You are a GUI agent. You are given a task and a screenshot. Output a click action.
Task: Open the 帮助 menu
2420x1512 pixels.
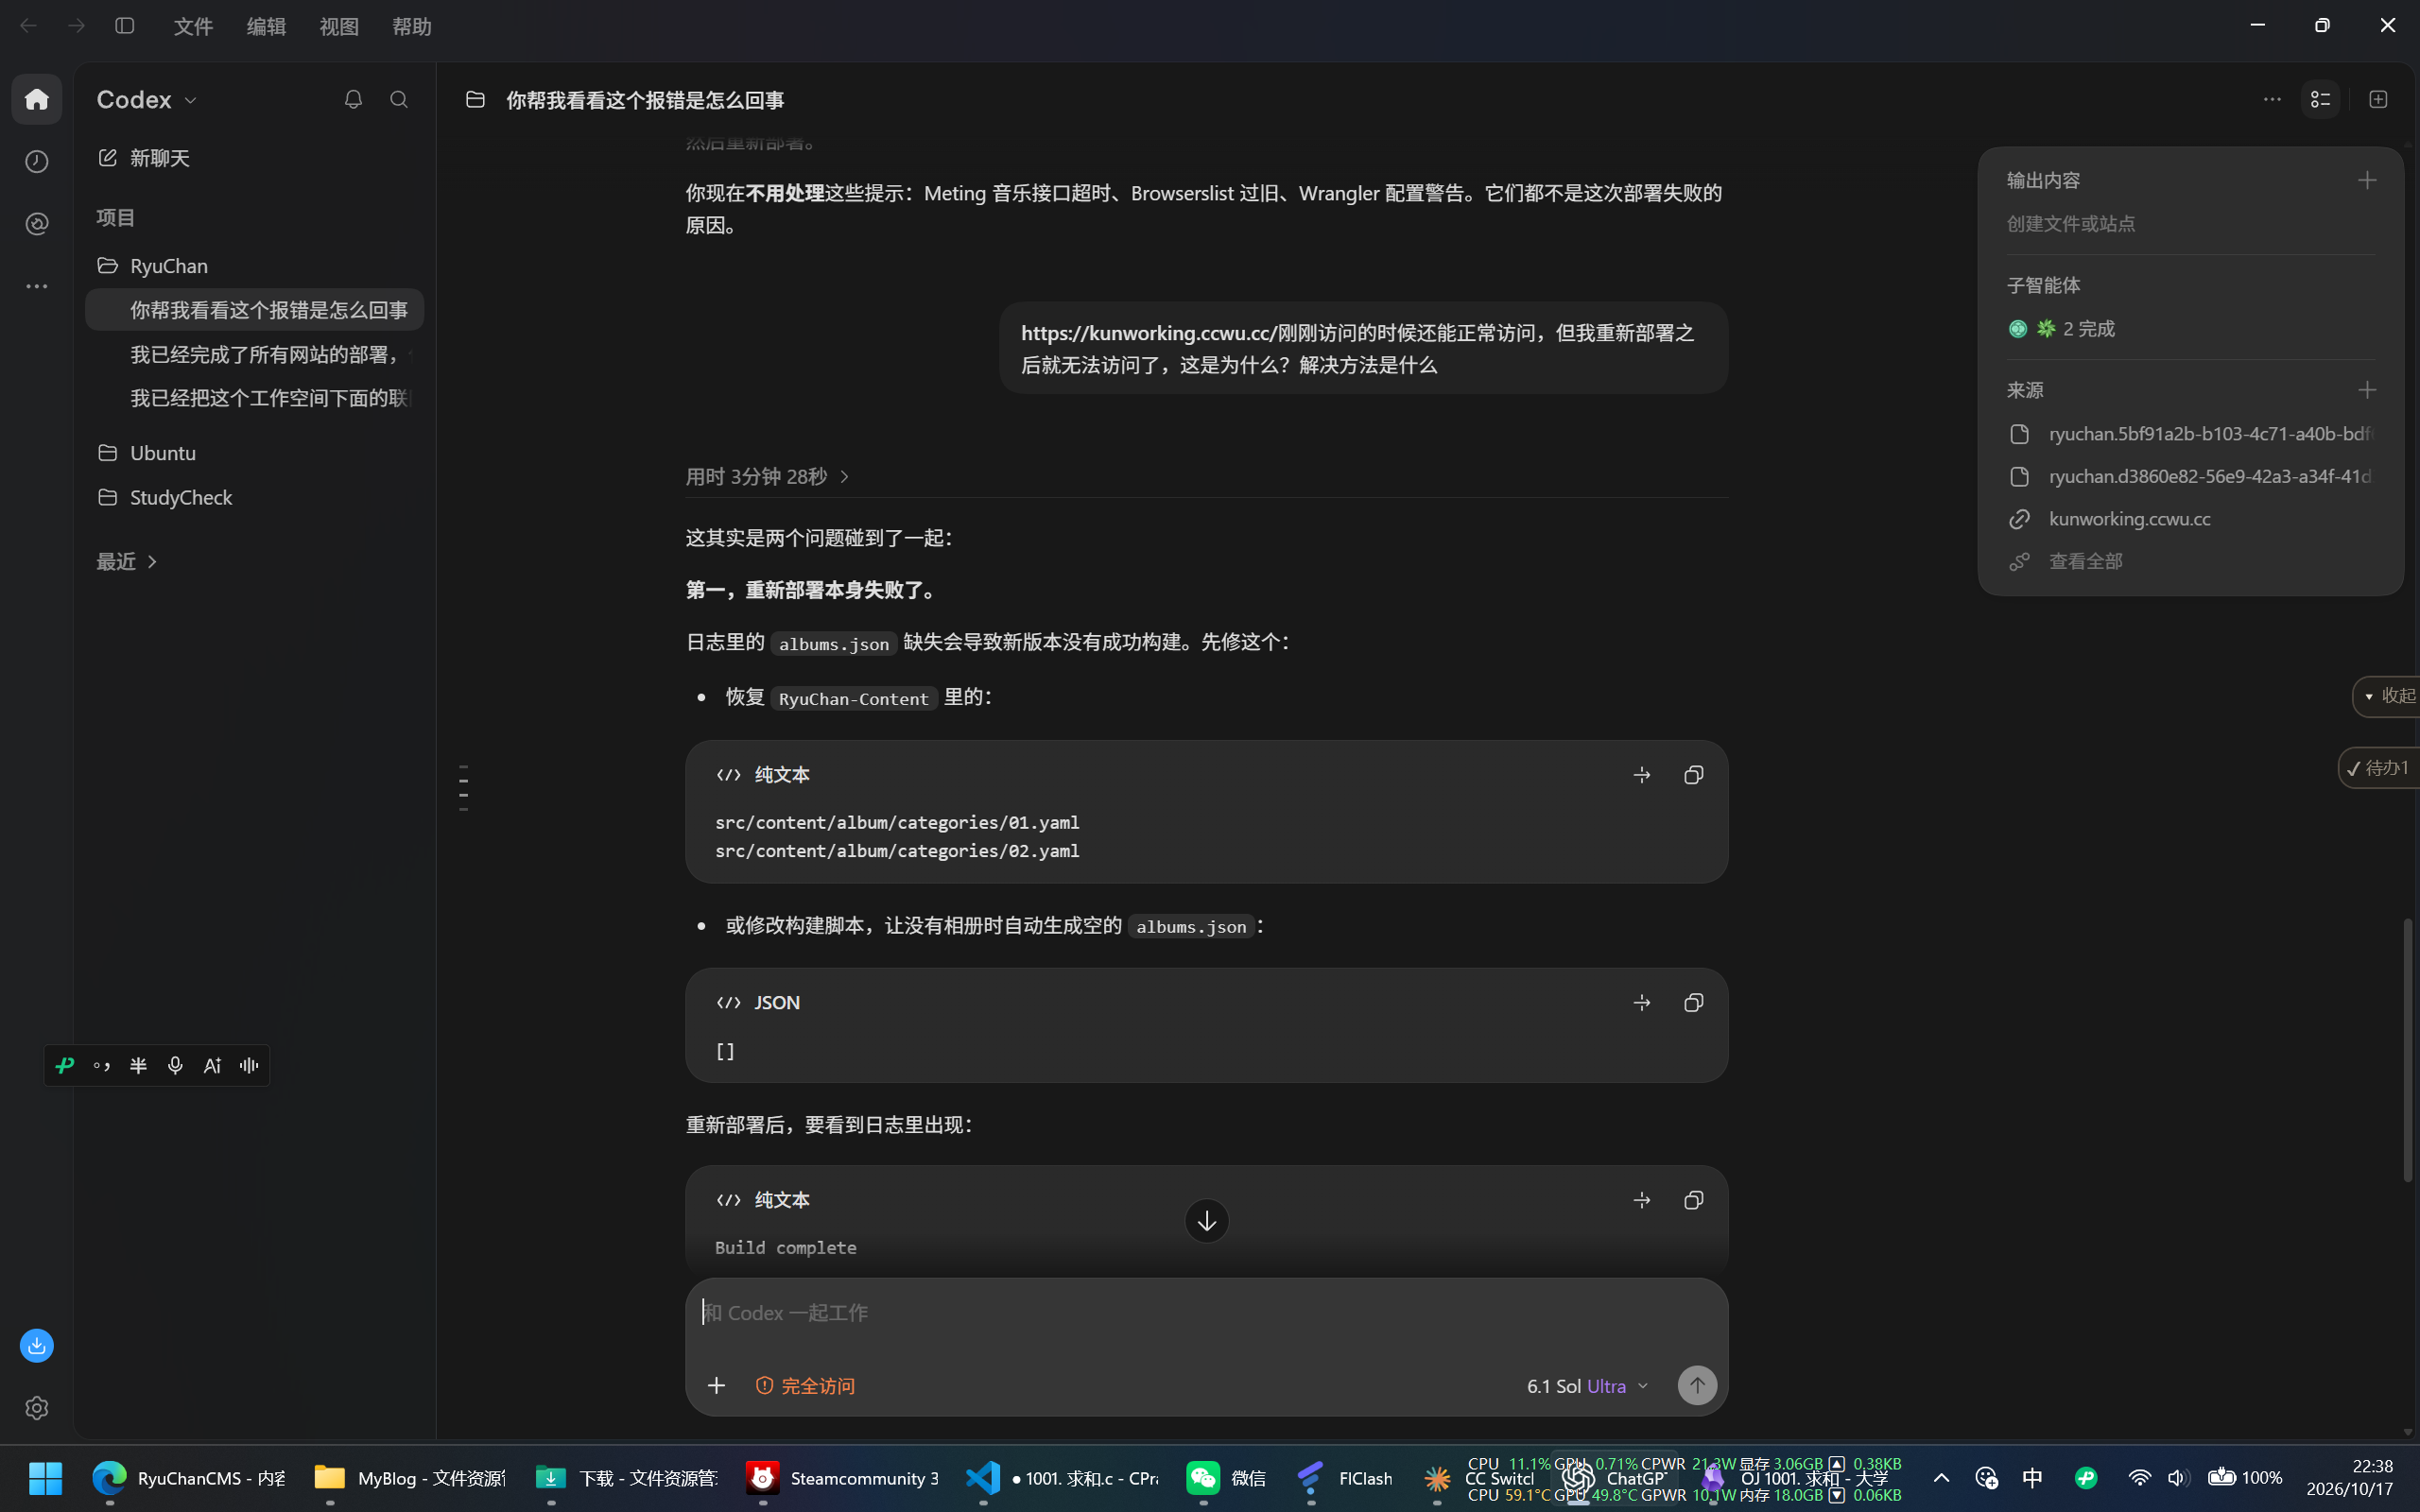coord(412,26)
